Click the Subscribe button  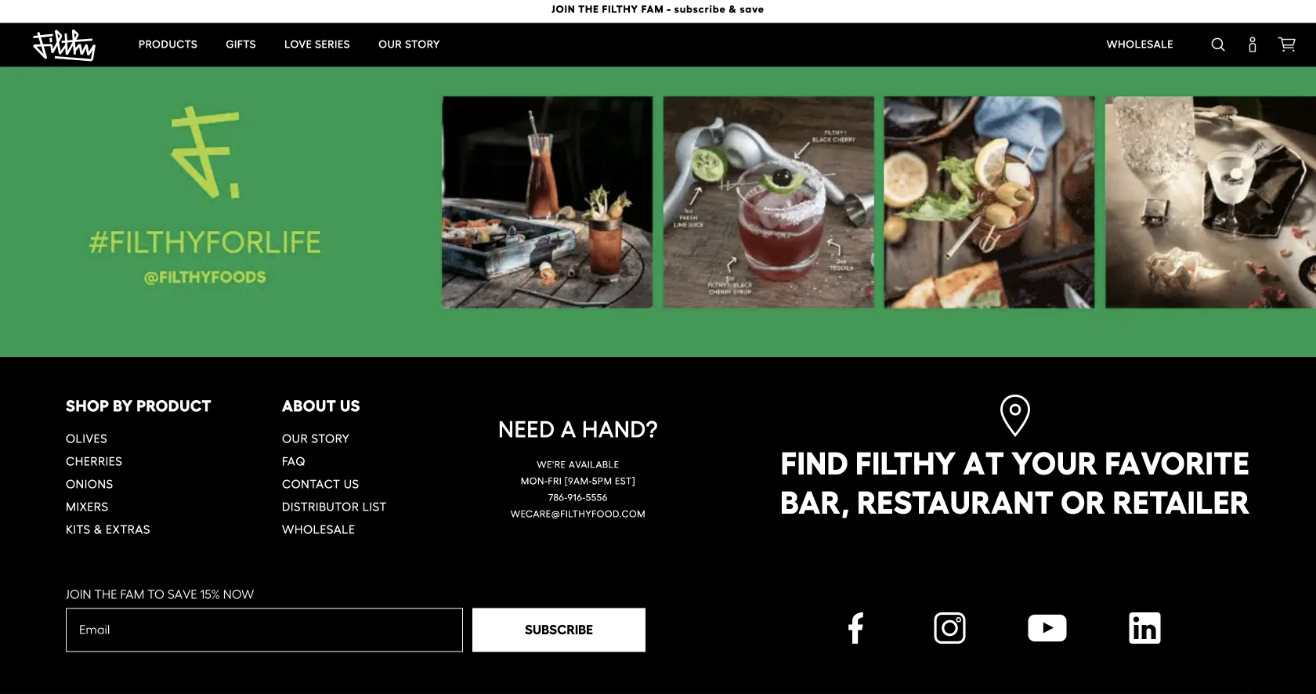pos(559,630)
